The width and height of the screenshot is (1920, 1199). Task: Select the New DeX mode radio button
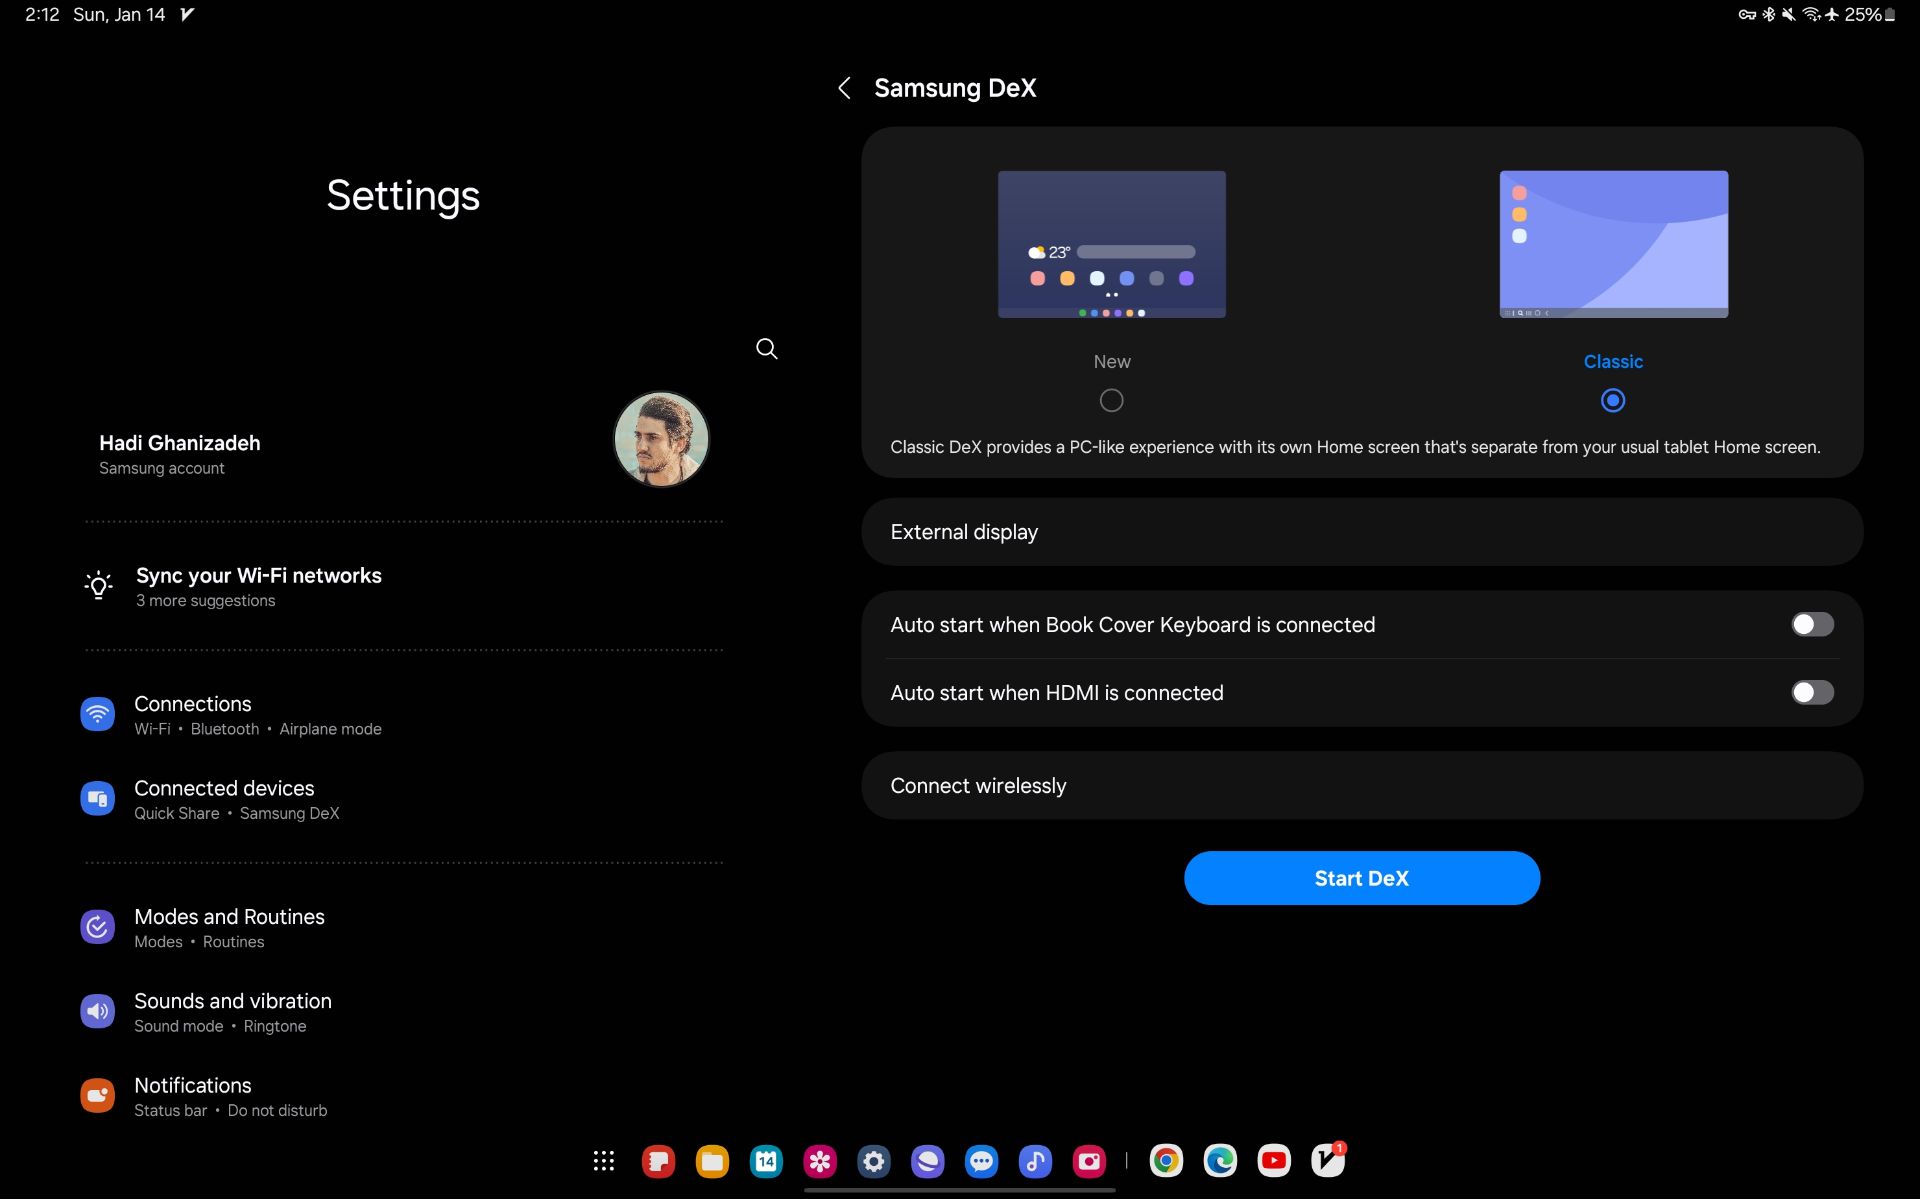click(x=1111, y=400)
